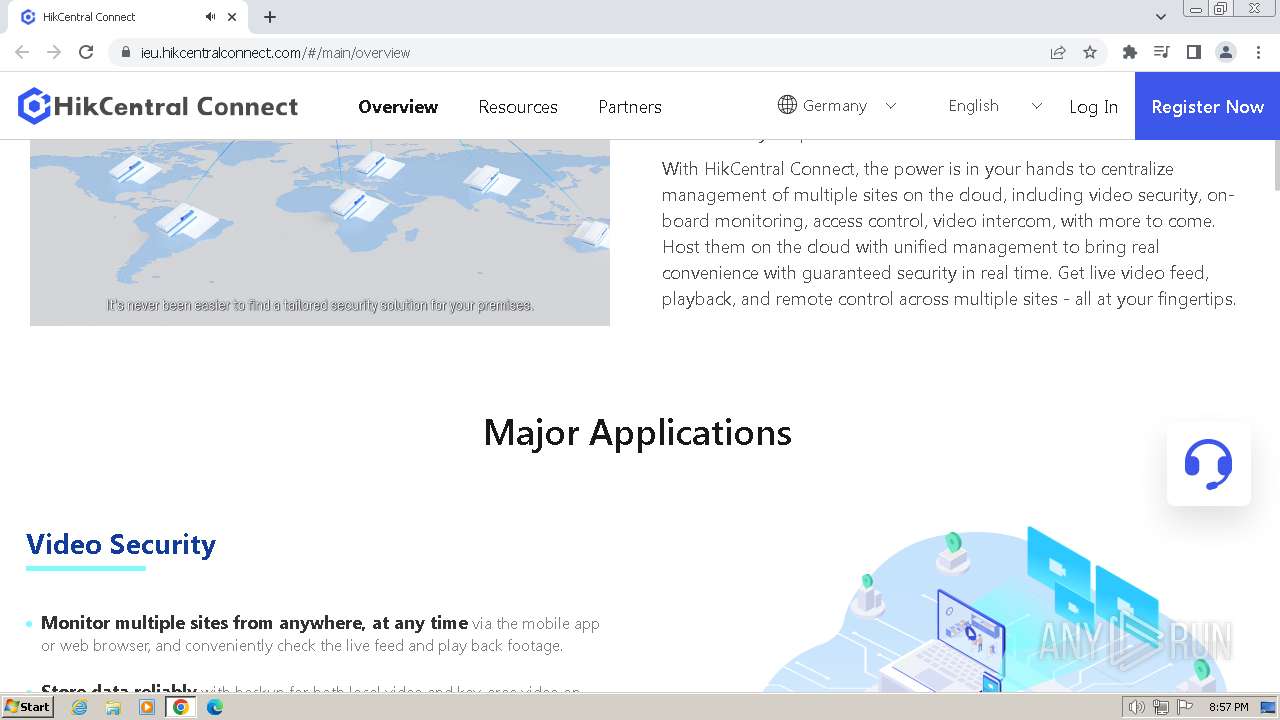Click the lock site-info icon
1280x720 pixels.
click(x=126, y=52)
